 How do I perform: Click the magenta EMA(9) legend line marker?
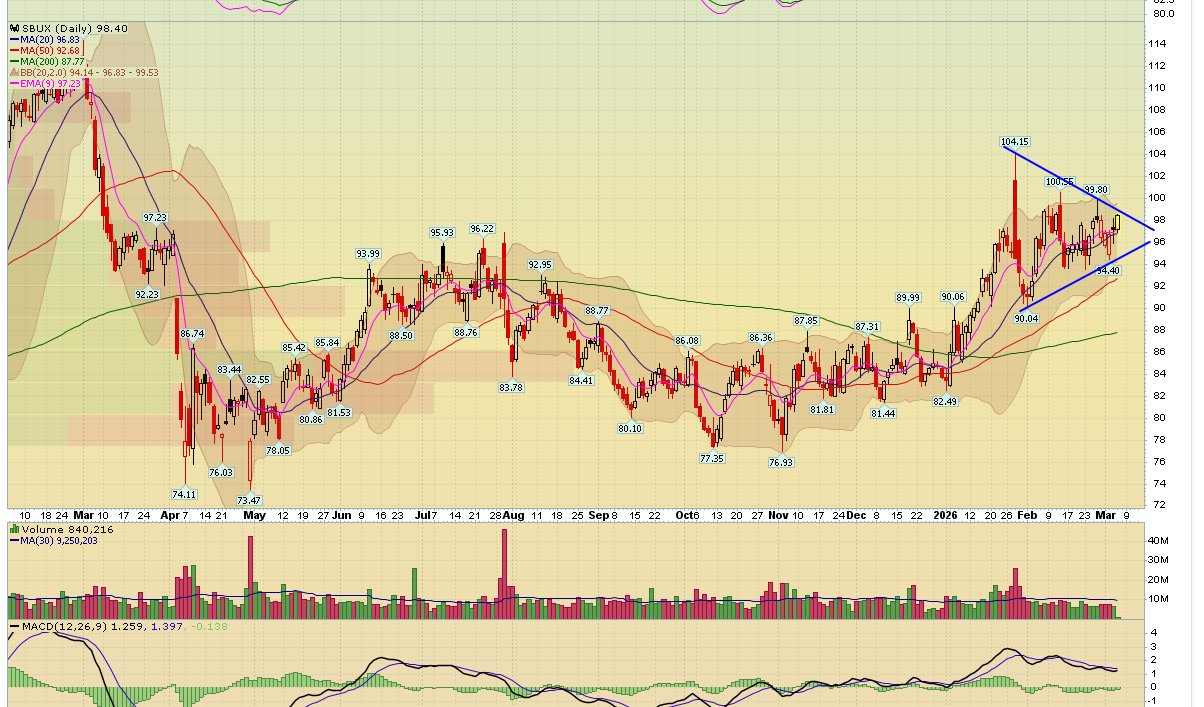tap(14, 84)
